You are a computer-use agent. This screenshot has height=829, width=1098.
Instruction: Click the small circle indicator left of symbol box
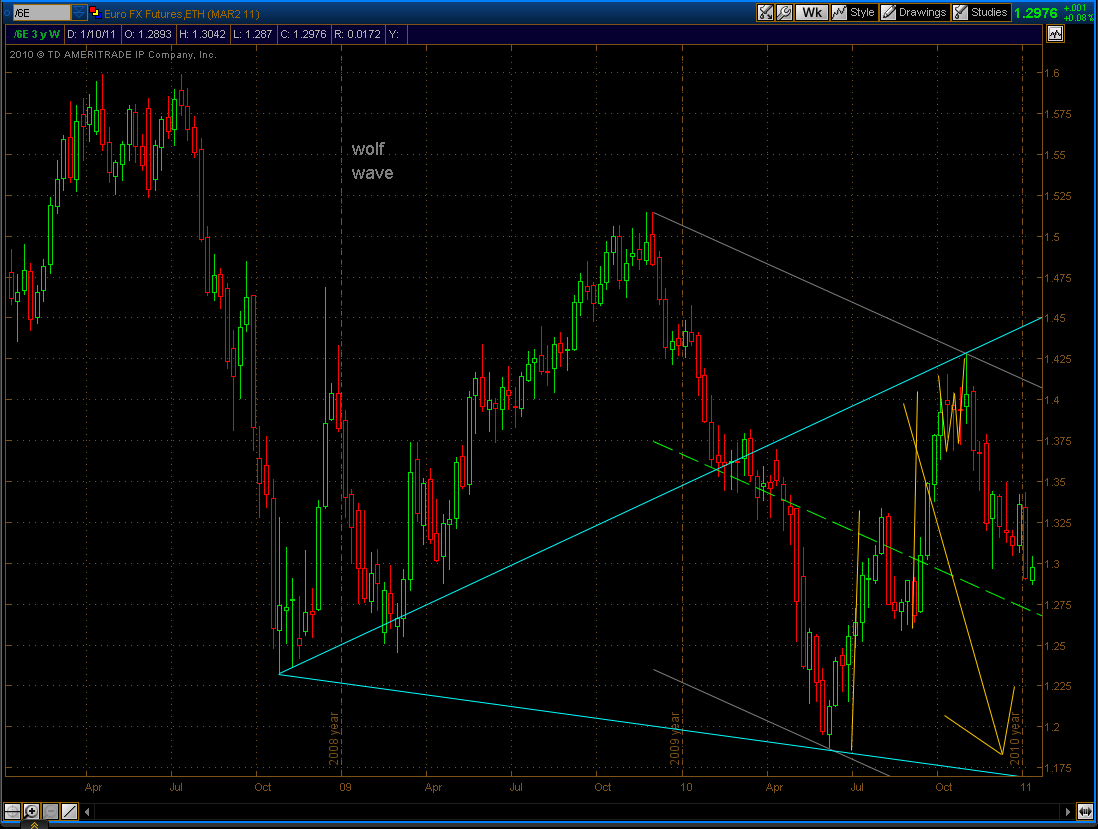click(x=6, y=13)
